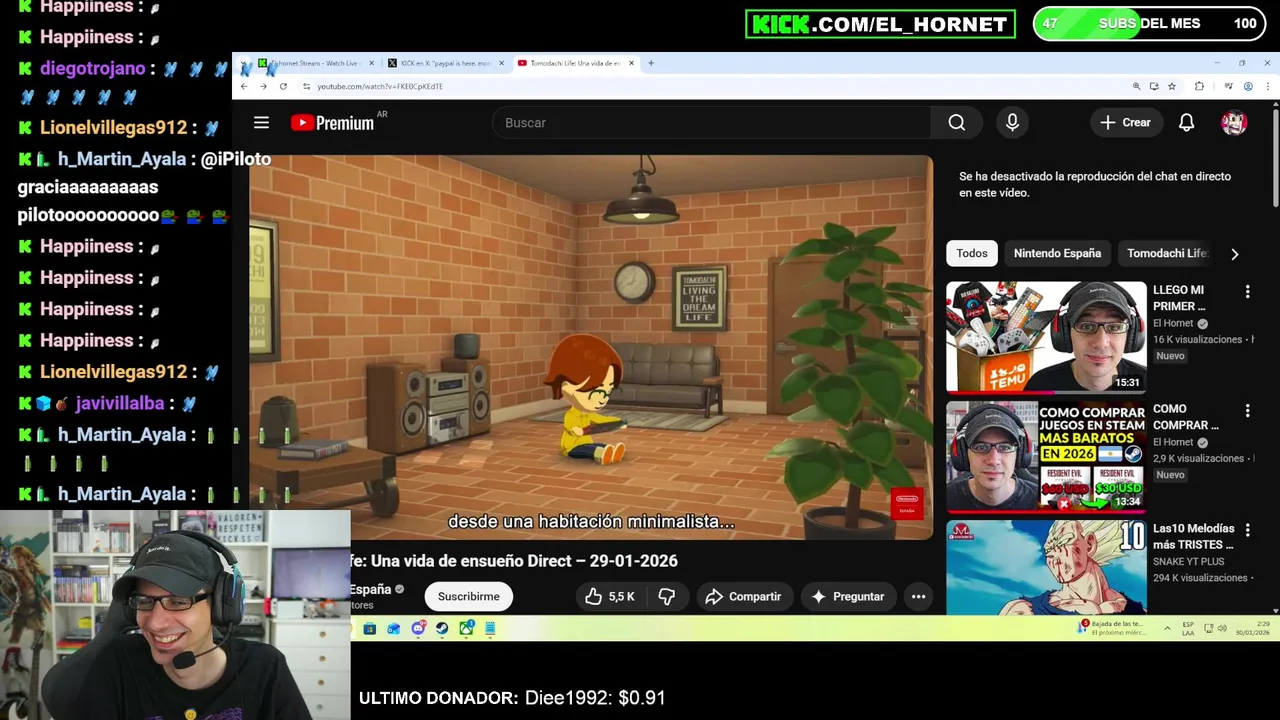Submit search with the magnifying glass button
This screenshot has height=720, width=1280.
pyautogui.click(x=956, y=122)
